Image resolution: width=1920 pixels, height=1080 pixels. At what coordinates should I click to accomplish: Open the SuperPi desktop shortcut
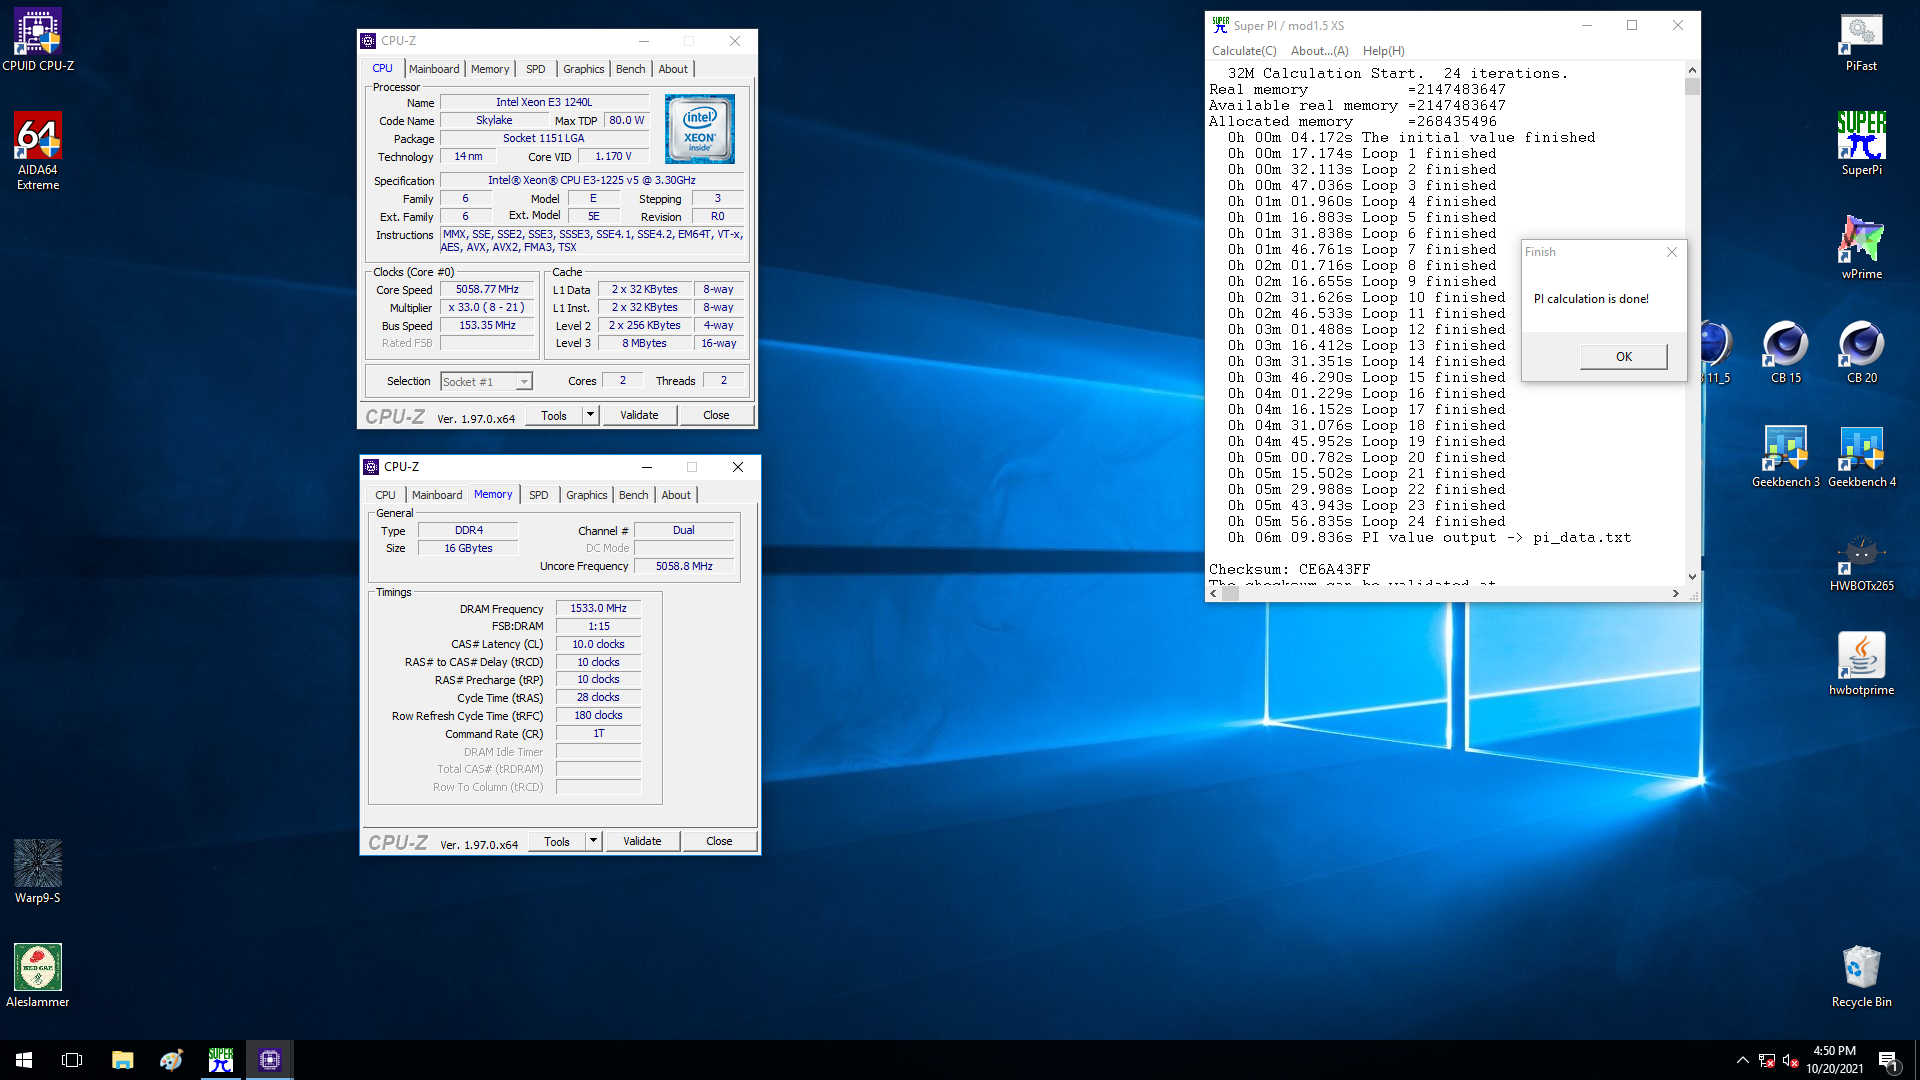coord(1861,145)
